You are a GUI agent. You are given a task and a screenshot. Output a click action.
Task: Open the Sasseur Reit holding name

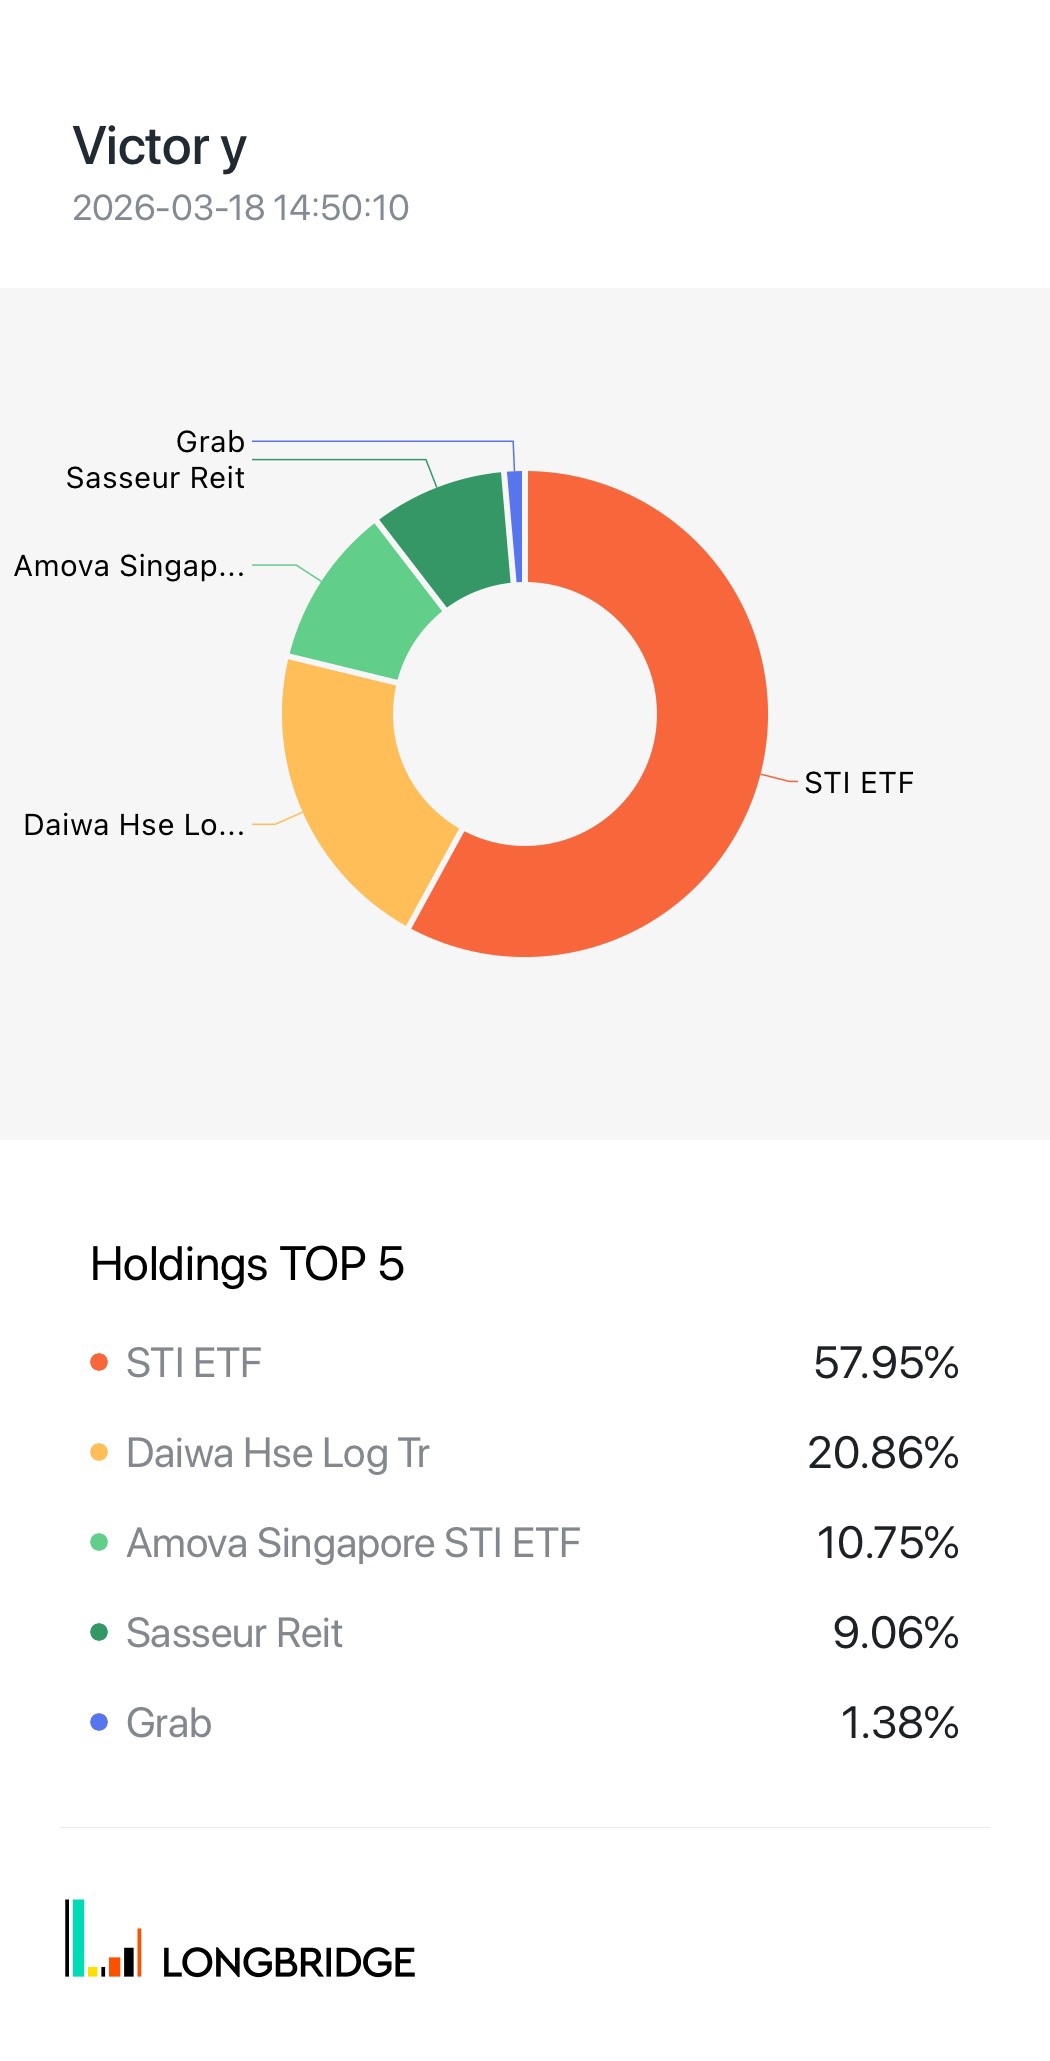click(x=234, y=1632)
